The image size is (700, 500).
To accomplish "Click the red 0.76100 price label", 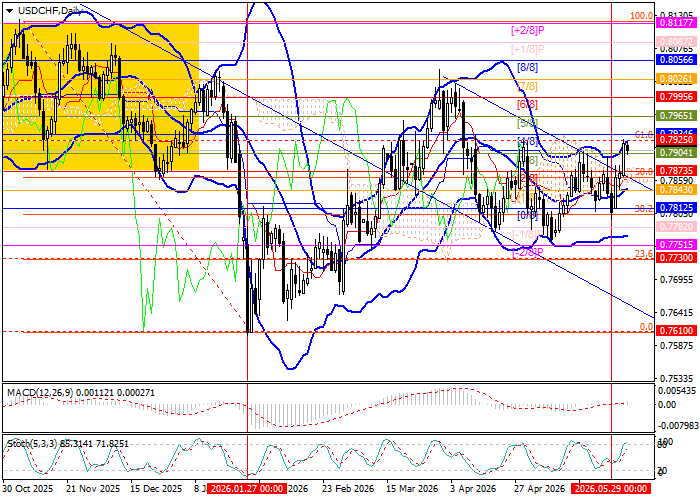I will 678,331.
